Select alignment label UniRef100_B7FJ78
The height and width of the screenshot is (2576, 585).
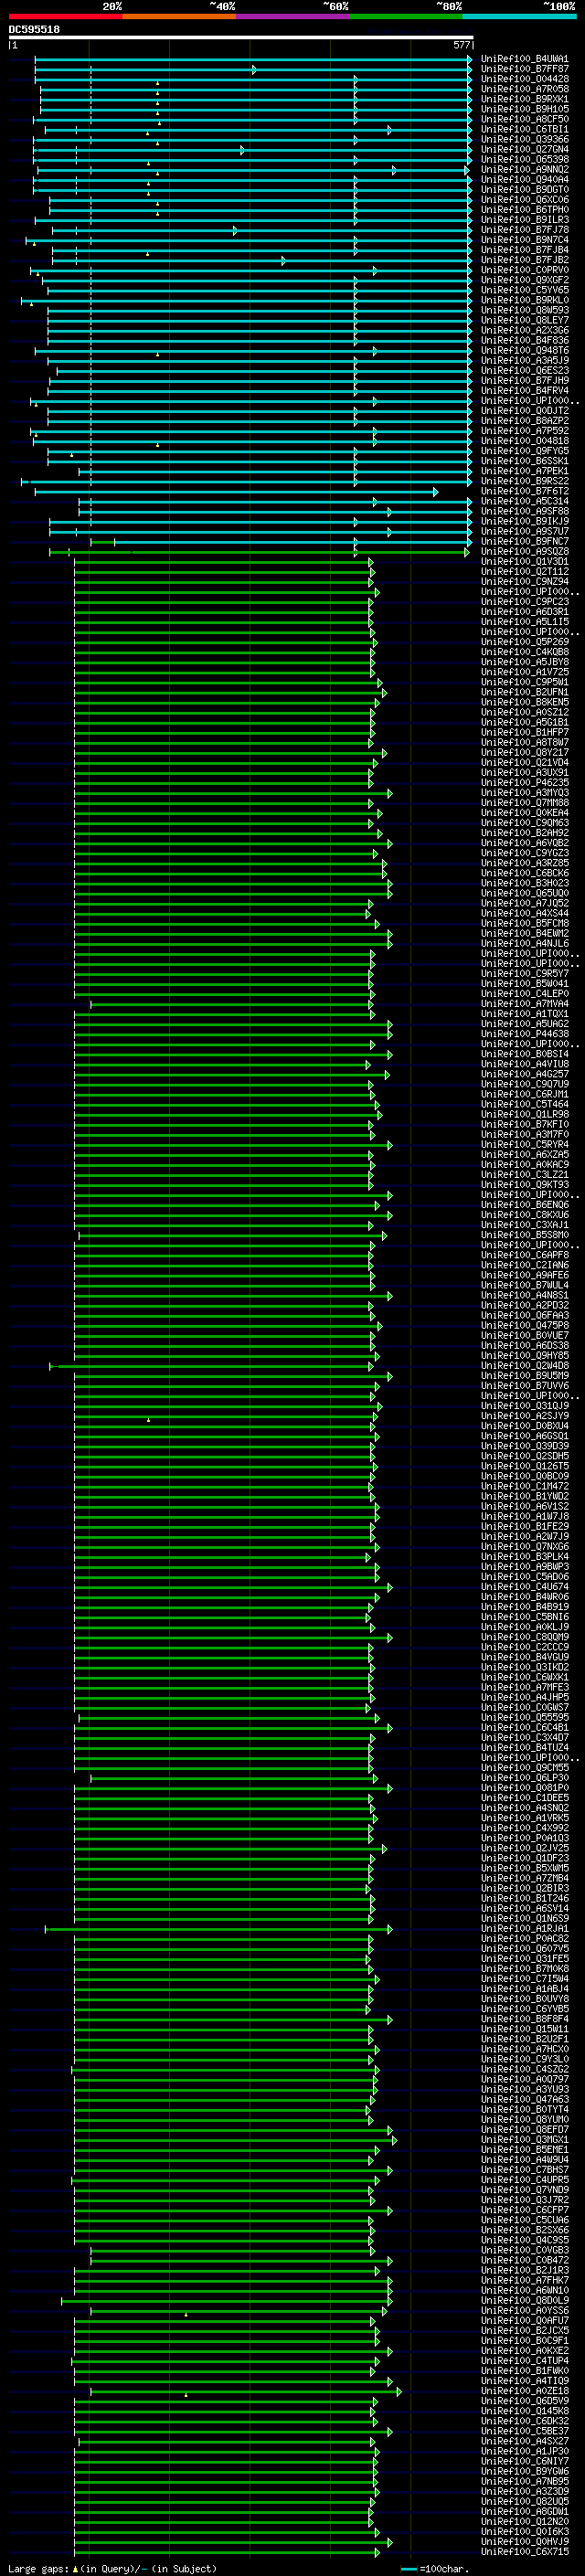(525, 230)
